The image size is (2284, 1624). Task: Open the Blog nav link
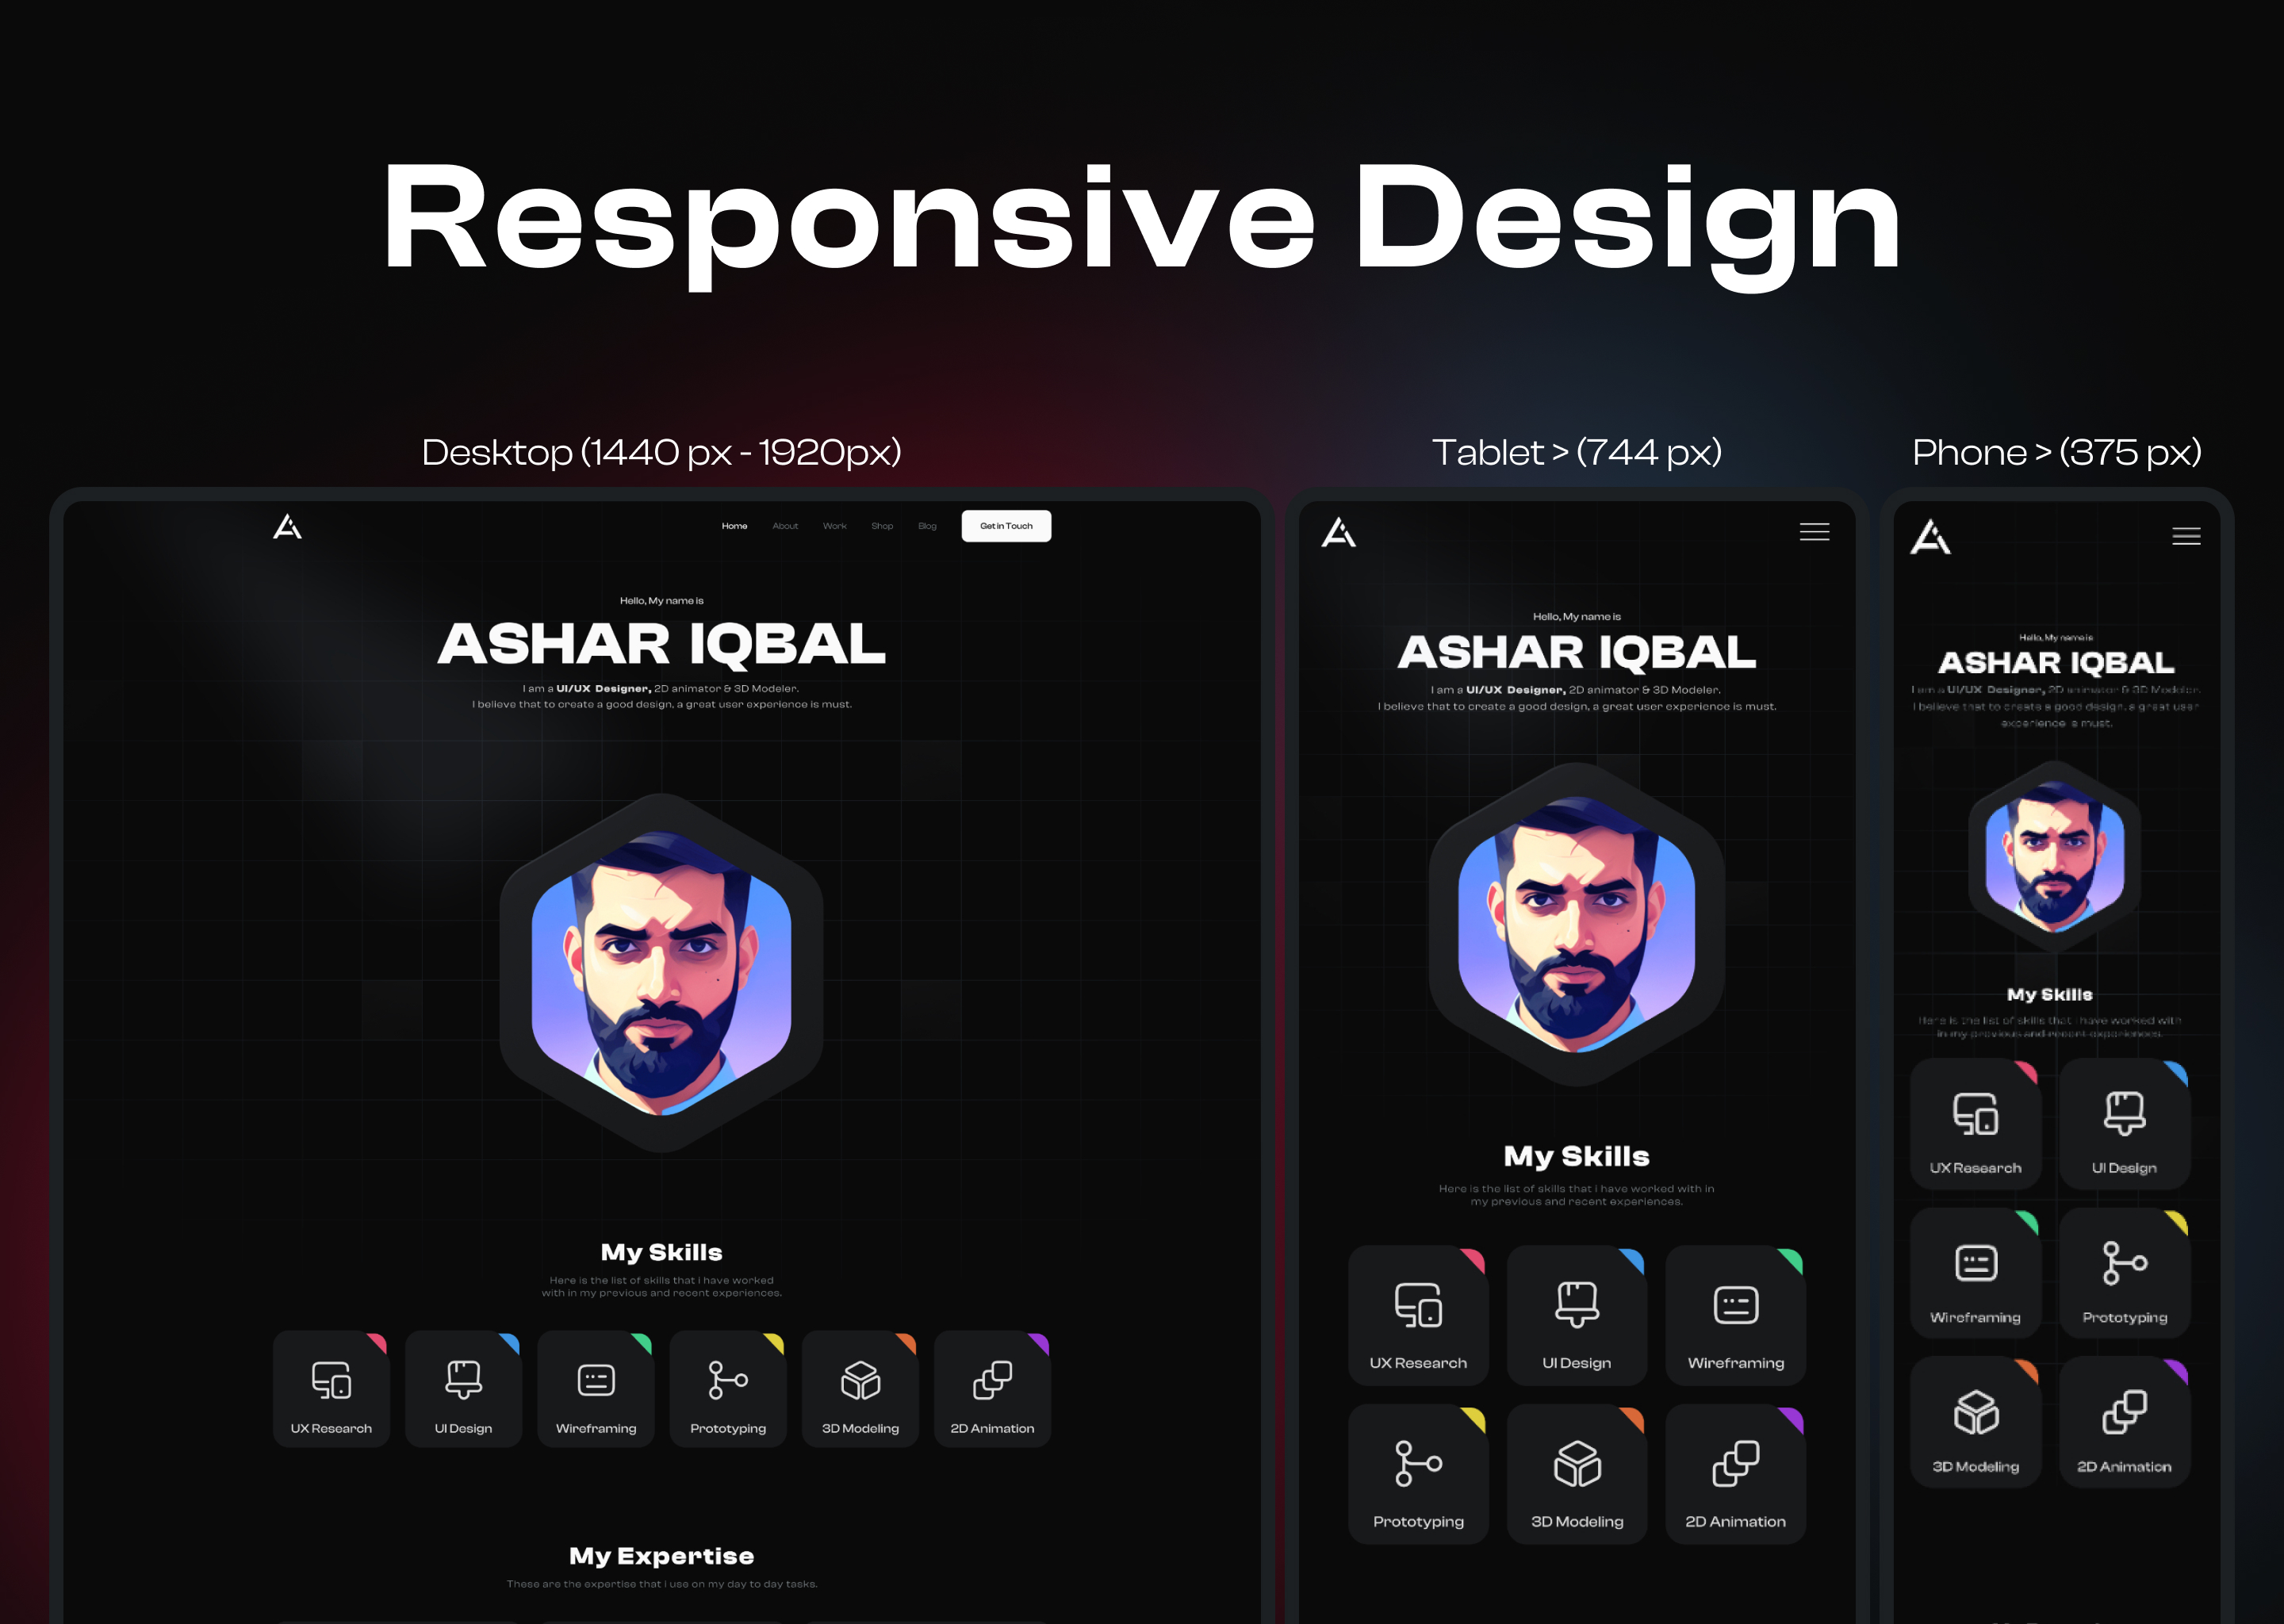(x=928, y=526)
